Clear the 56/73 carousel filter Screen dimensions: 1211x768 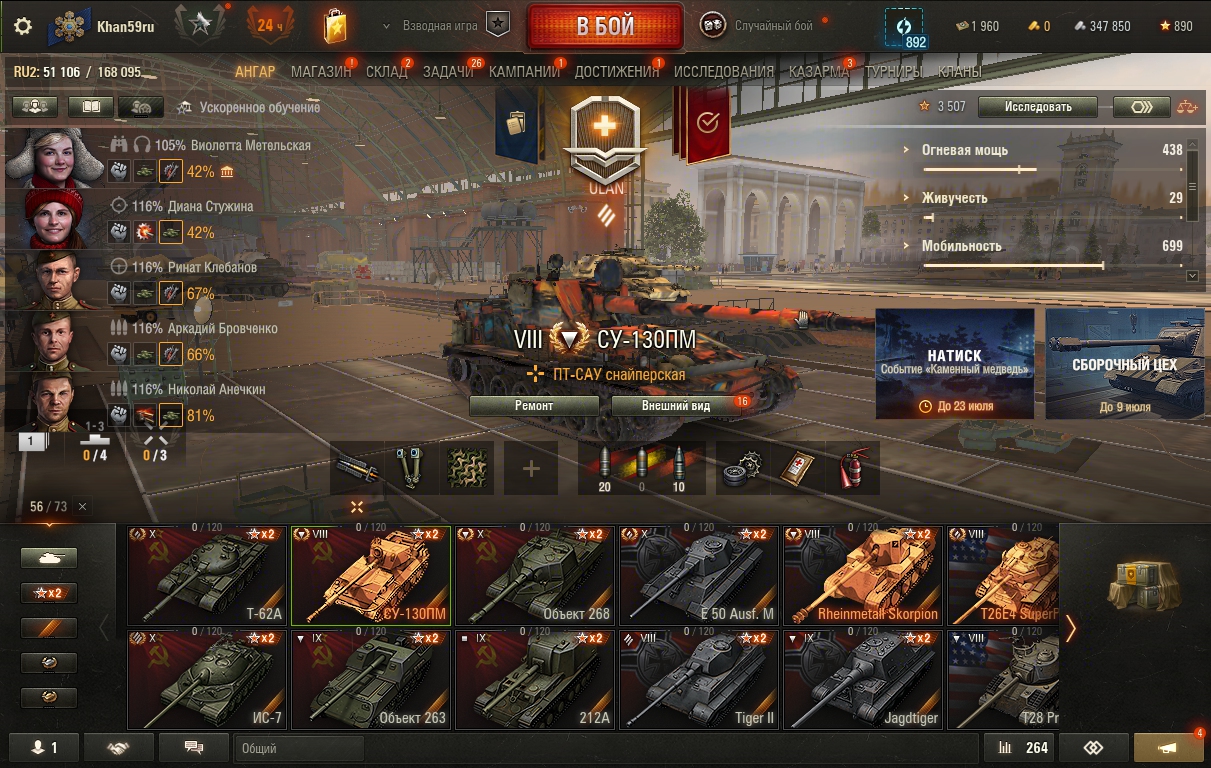82,507
